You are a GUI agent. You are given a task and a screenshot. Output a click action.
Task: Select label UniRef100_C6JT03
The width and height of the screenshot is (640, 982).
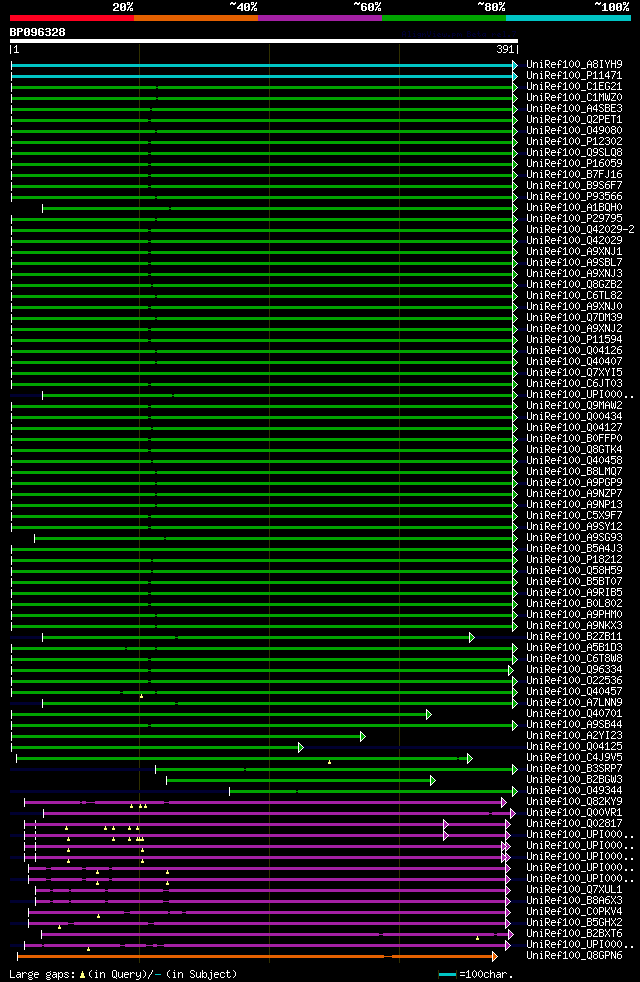pyautogui.click(x=574, y=383)
